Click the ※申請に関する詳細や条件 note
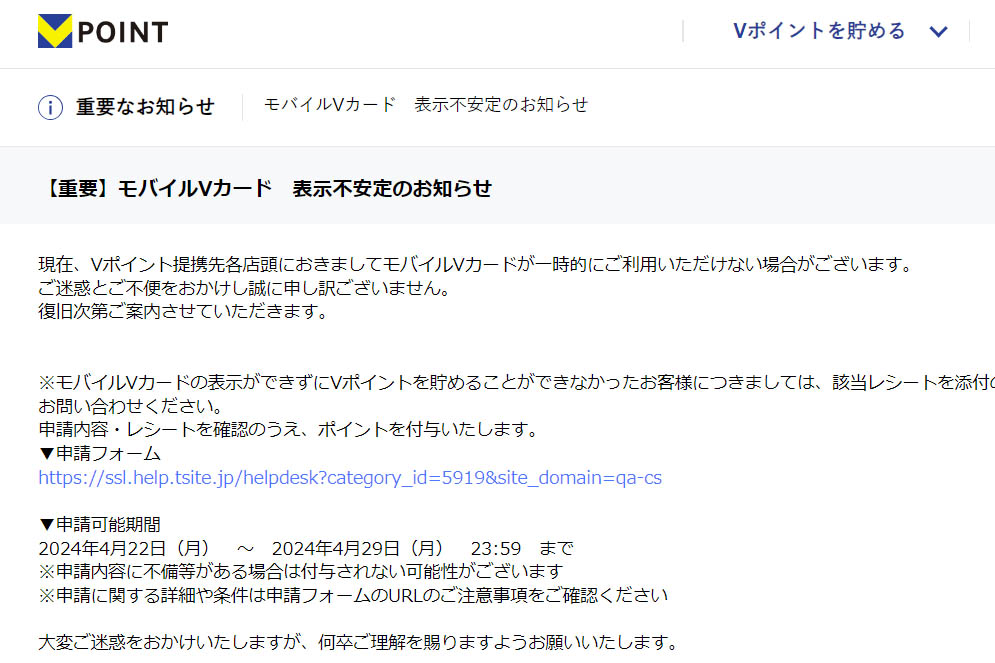The image size is (995, 663). pyautogui.click(x=353, y=595)
